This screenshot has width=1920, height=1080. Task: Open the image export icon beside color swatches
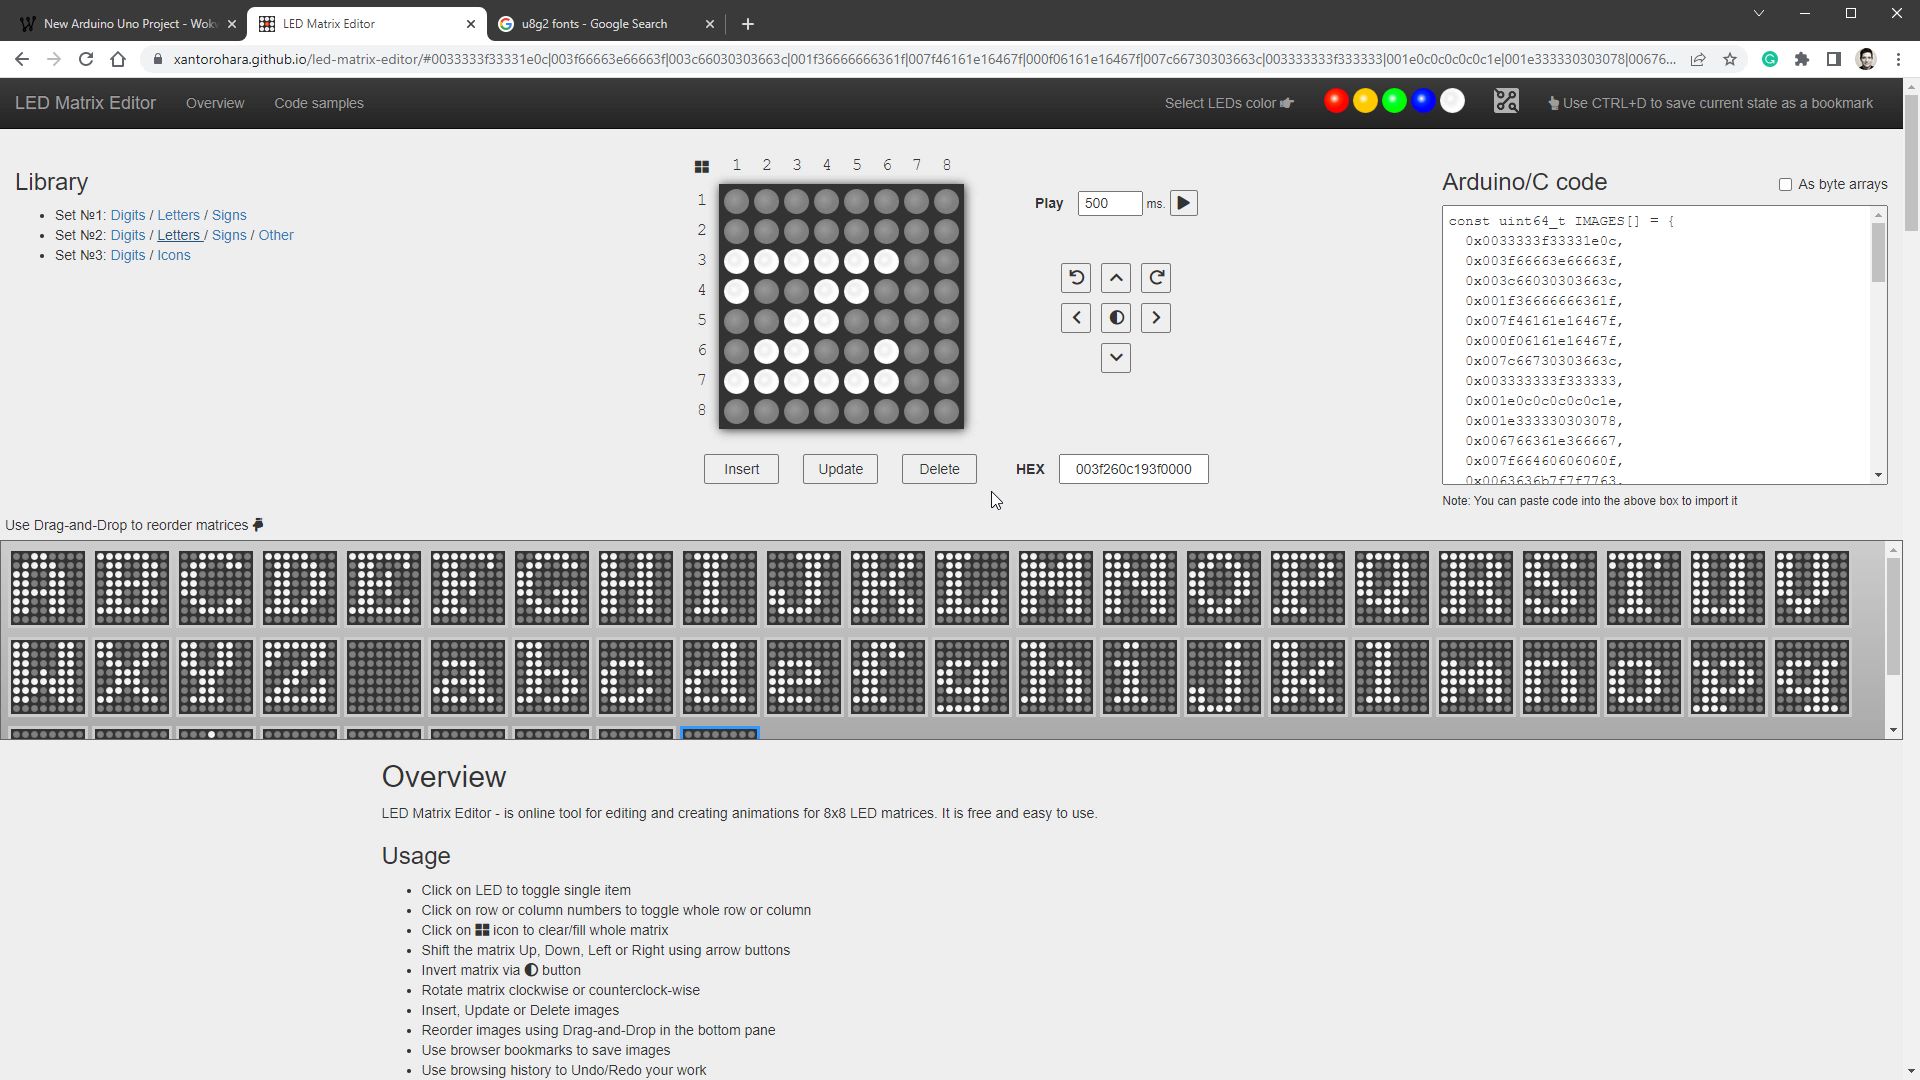click(1506, 100)
